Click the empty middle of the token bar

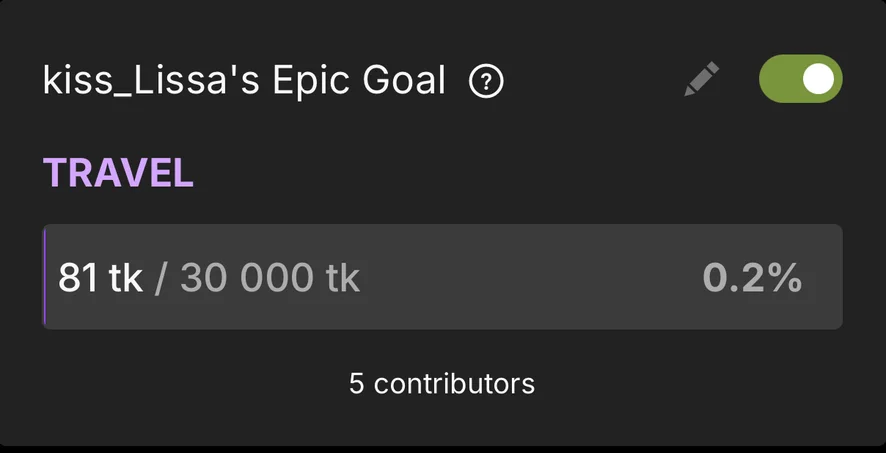[530, 277]
